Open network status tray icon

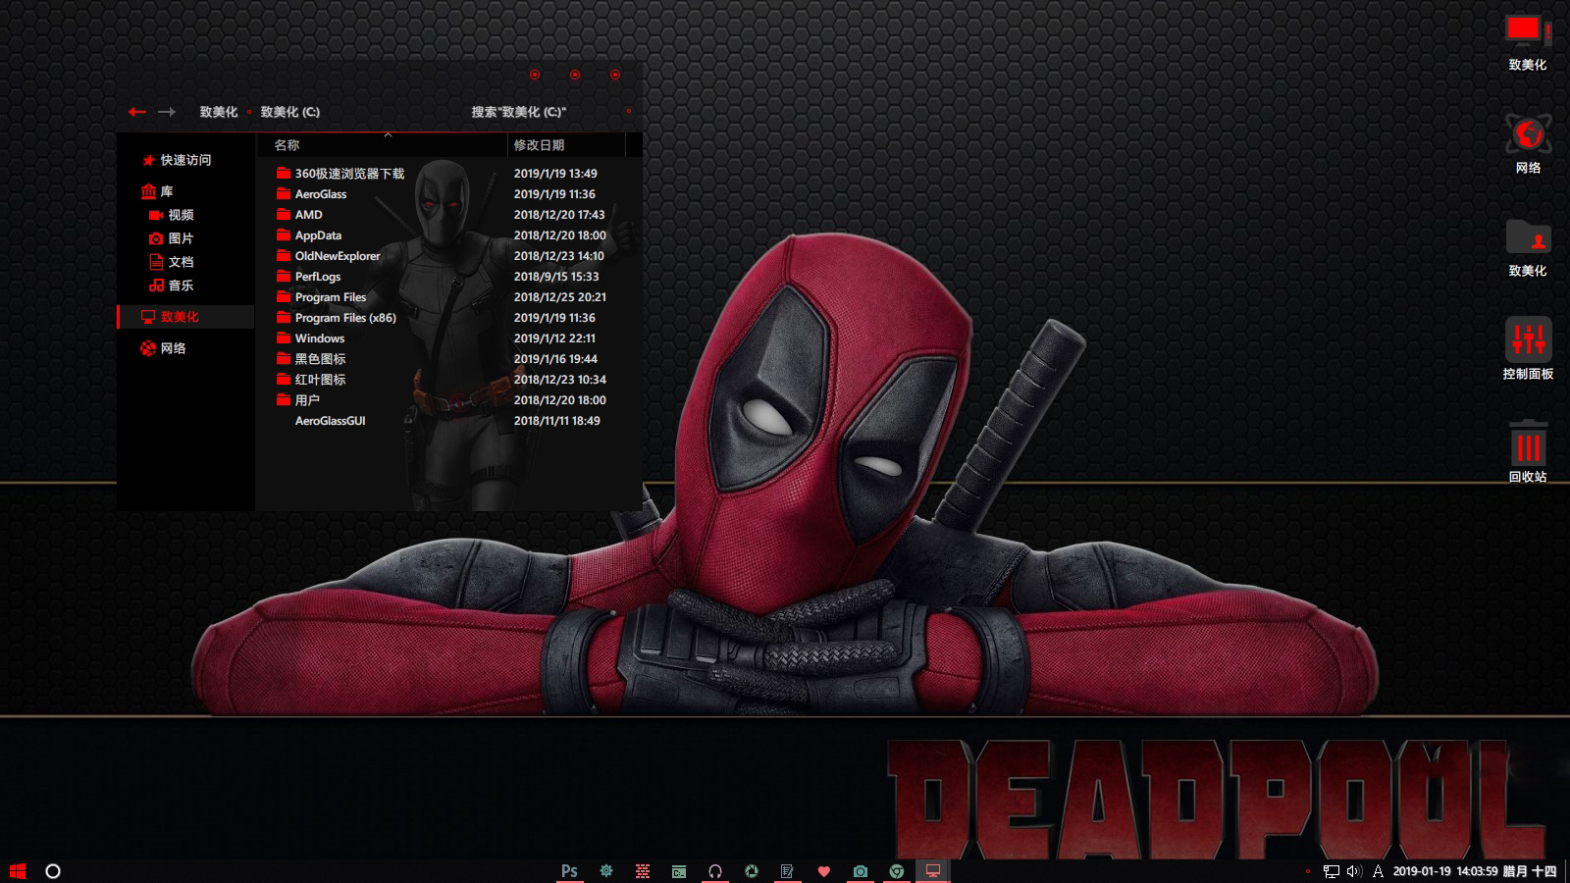click(x=1331, y=871)
